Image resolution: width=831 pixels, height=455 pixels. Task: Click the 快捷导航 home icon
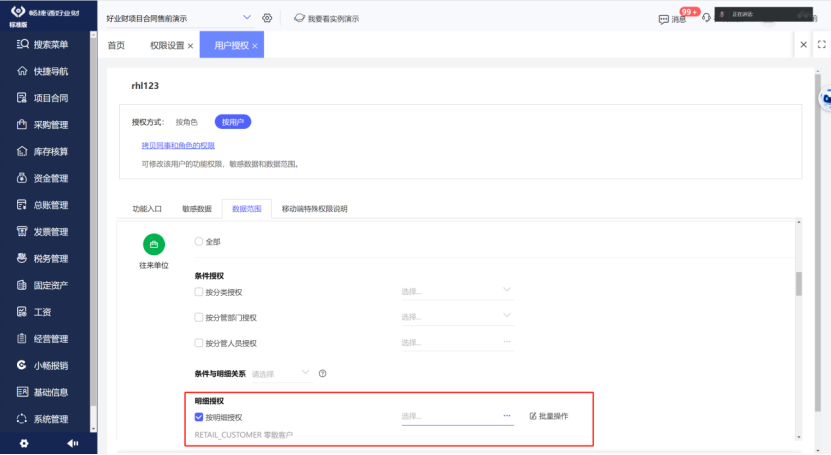[22, 71]
